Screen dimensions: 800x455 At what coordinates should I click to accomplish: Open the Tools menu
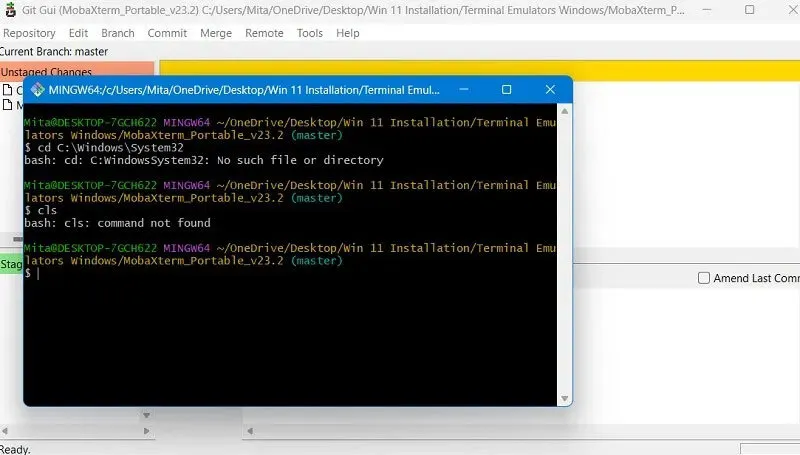[310, 33]
